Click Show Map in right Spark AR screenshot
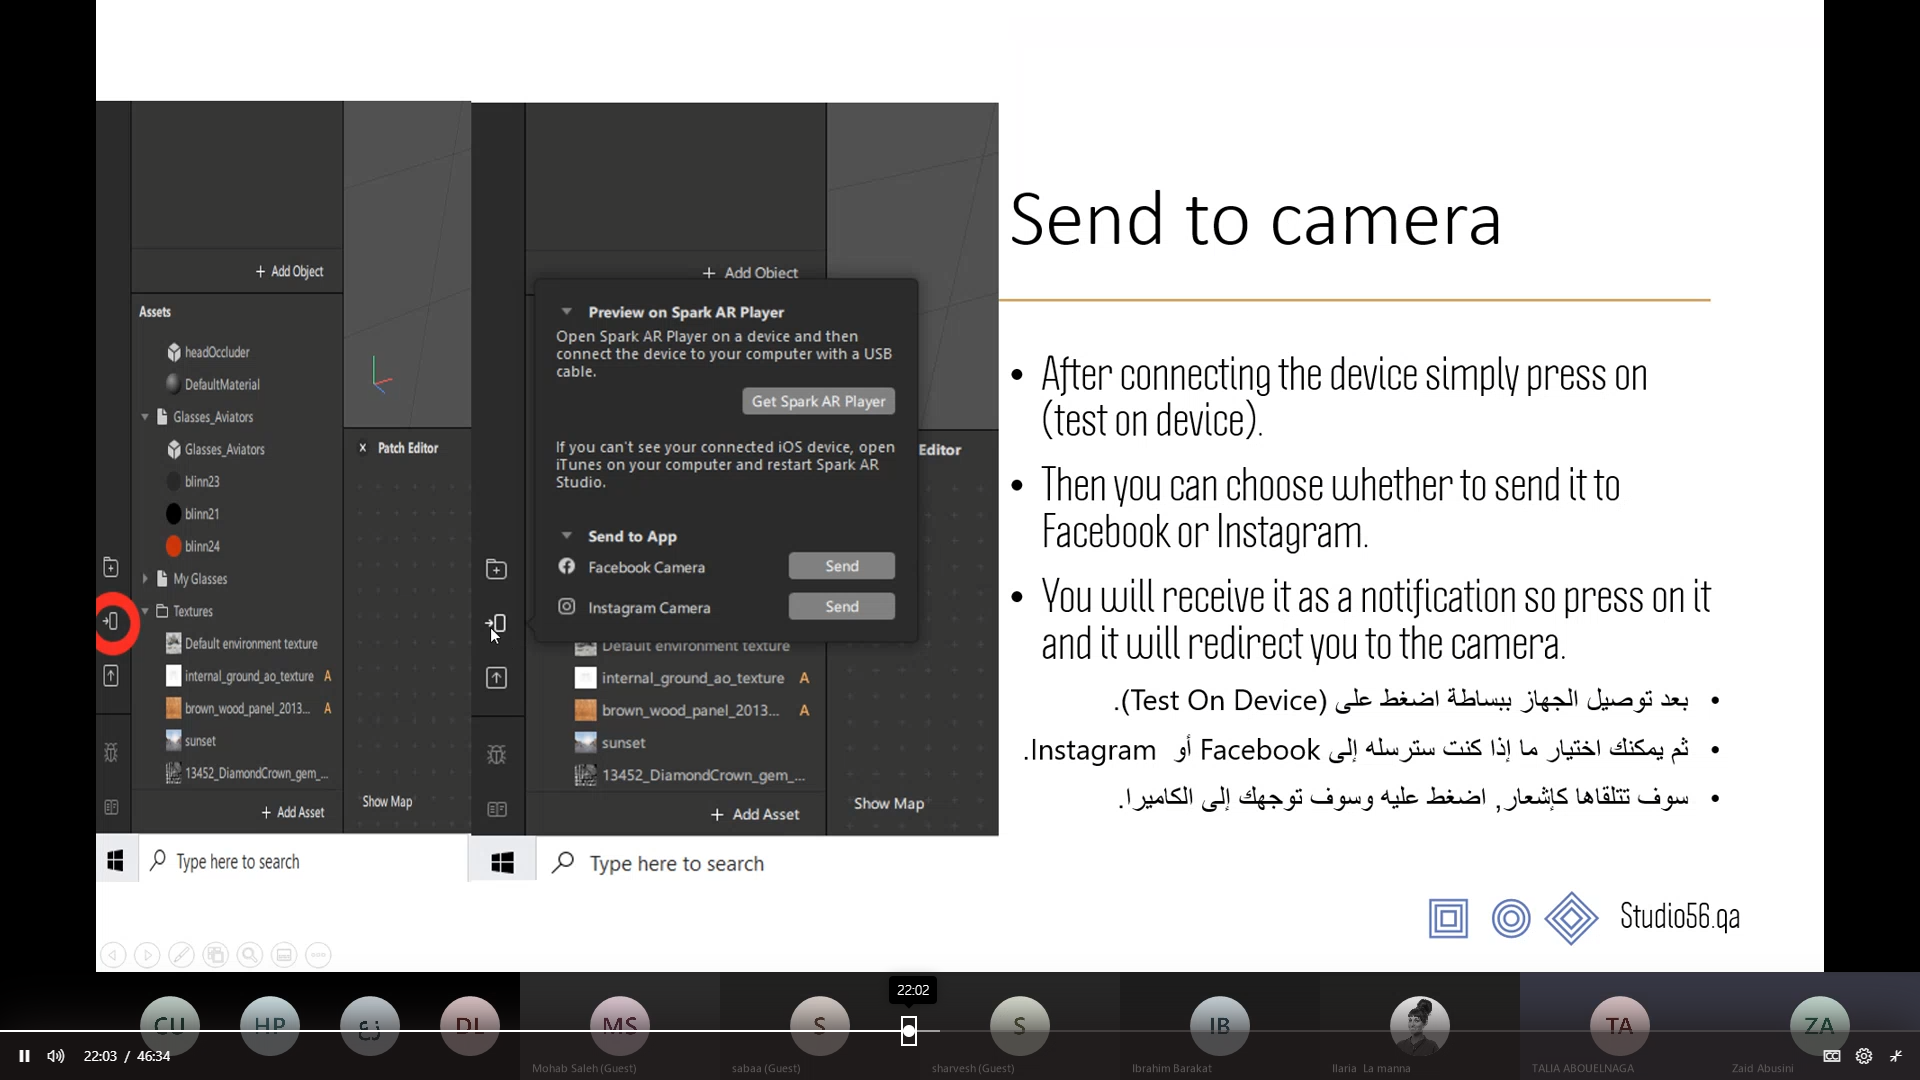The height and width of the screenshot is (1080, 1920). click(x=889, y=803)
